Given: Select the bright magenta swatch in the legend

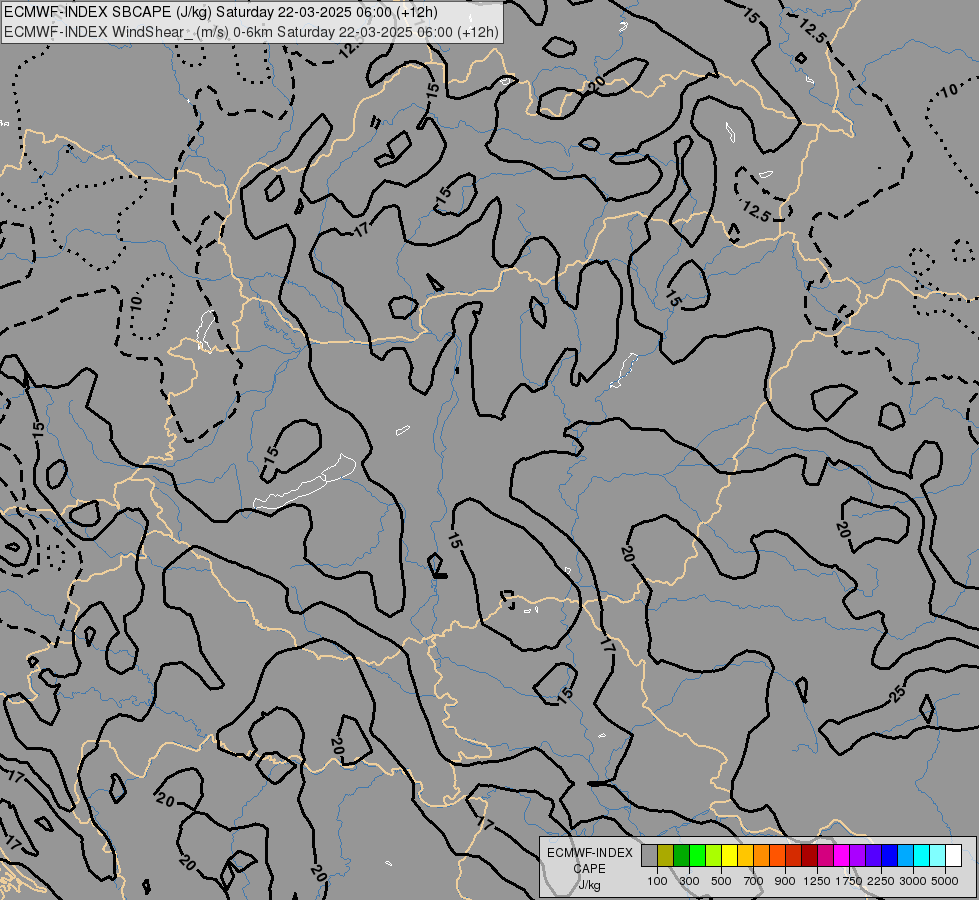Looking at the screenshot, I should (x=842, y=855).
